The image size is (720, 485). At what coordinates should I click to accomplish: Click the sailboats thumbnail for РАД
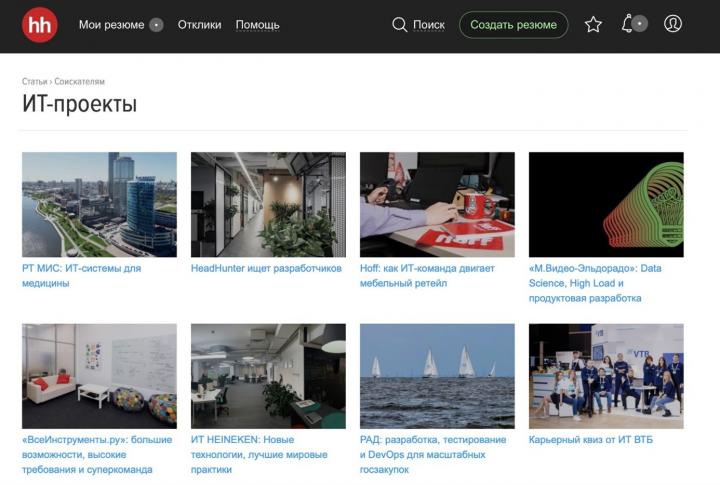click(437, 376)
